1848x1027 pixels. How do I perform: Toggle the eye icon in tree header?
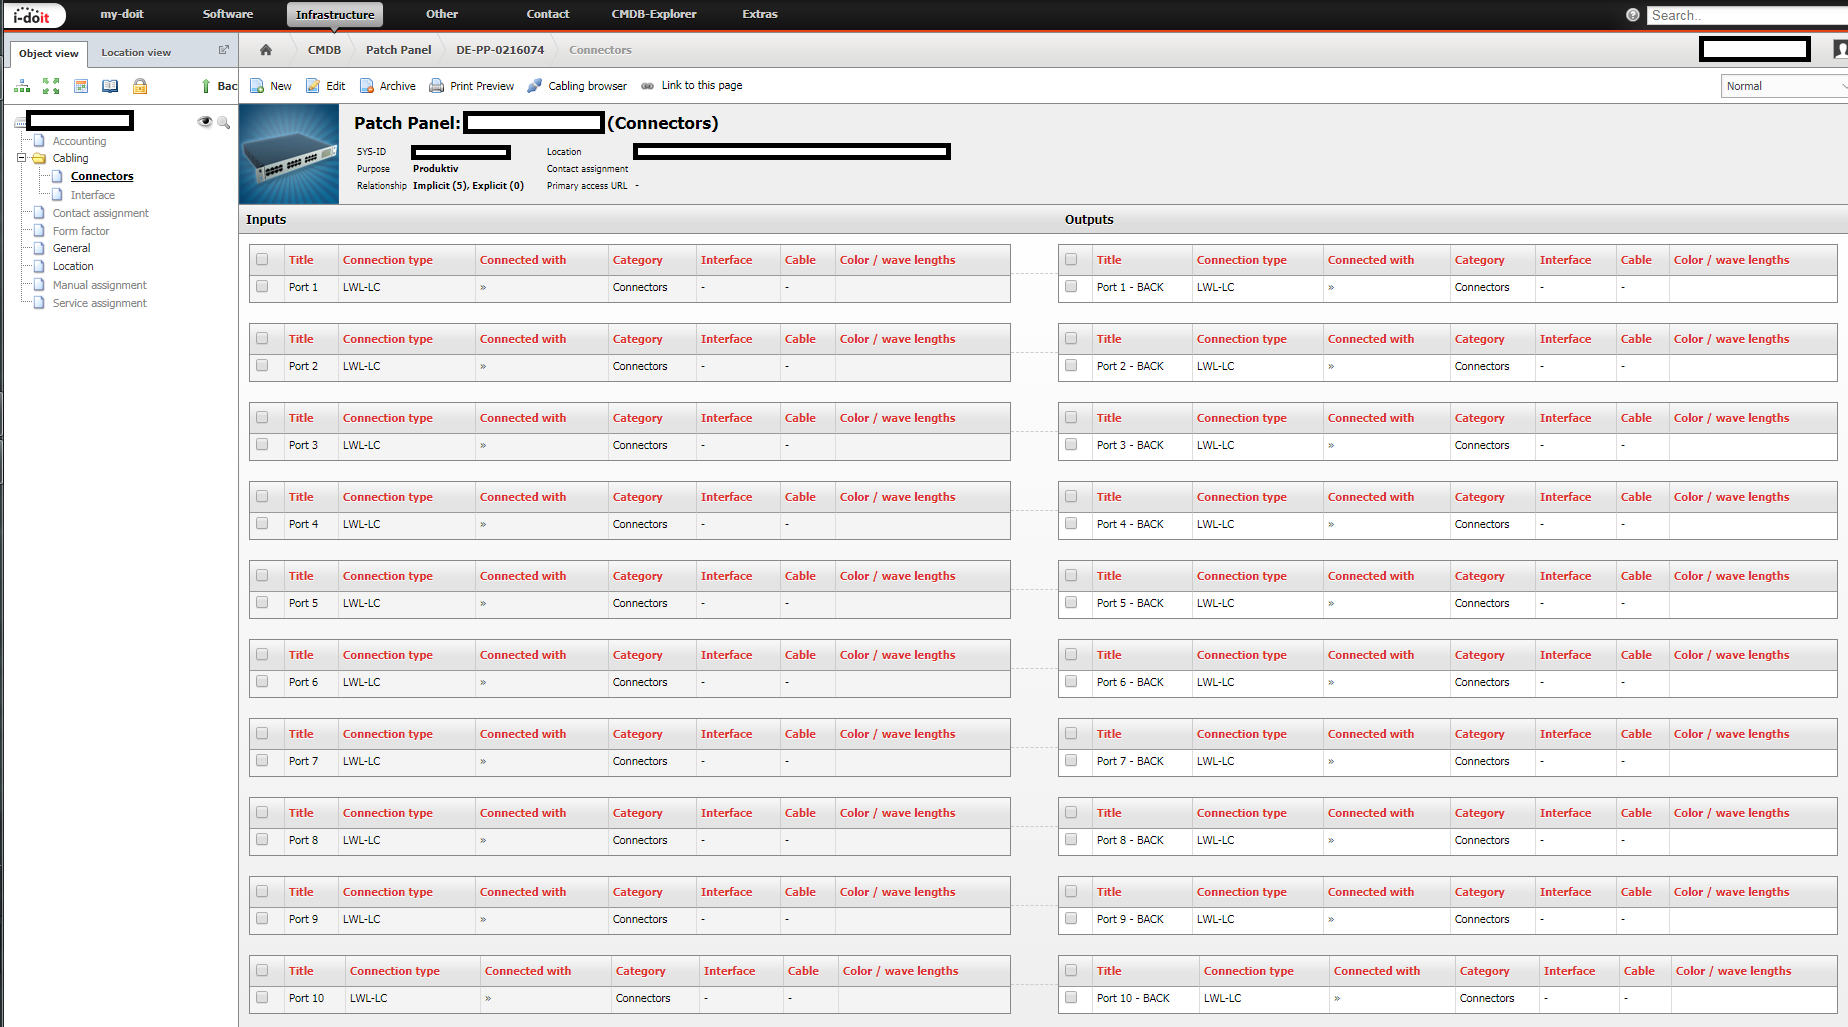205,122
